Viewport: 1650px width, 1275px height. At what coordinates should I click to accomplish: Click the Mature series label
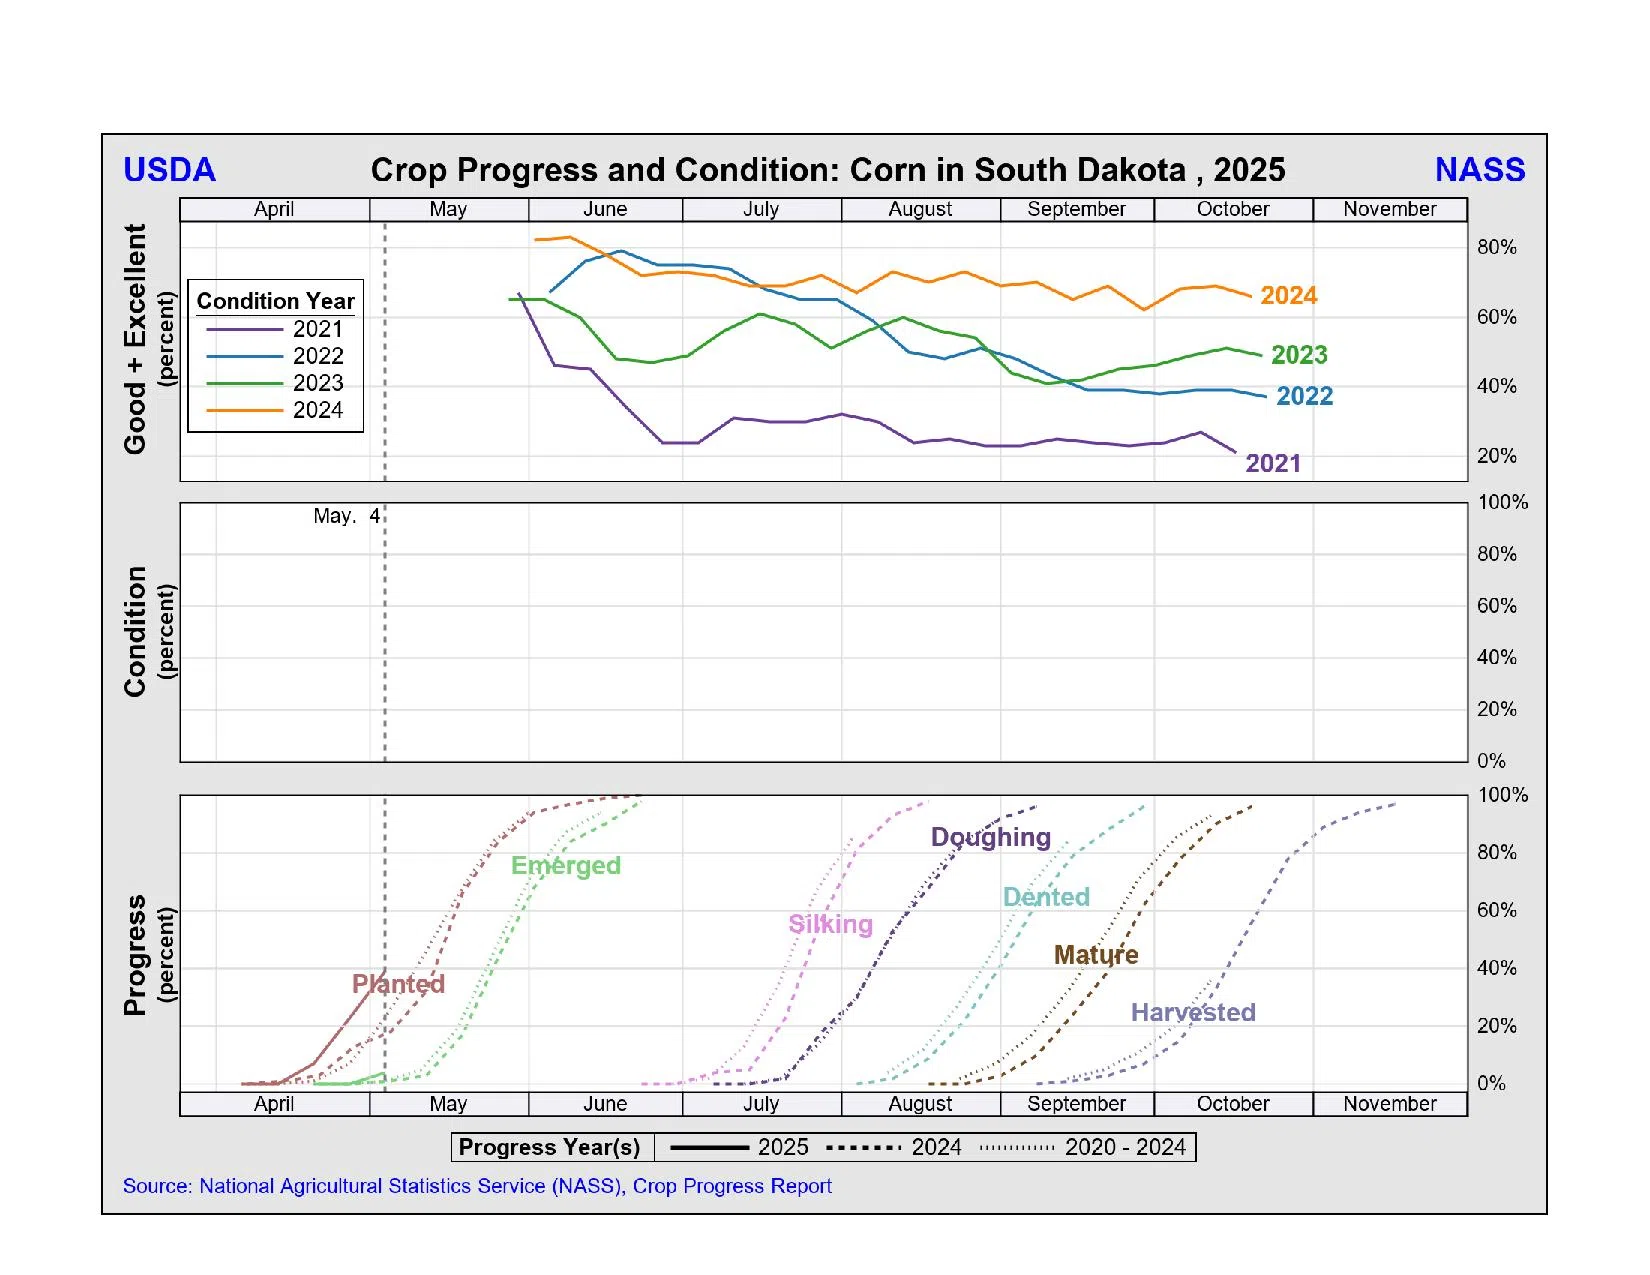coord(1096,955)
